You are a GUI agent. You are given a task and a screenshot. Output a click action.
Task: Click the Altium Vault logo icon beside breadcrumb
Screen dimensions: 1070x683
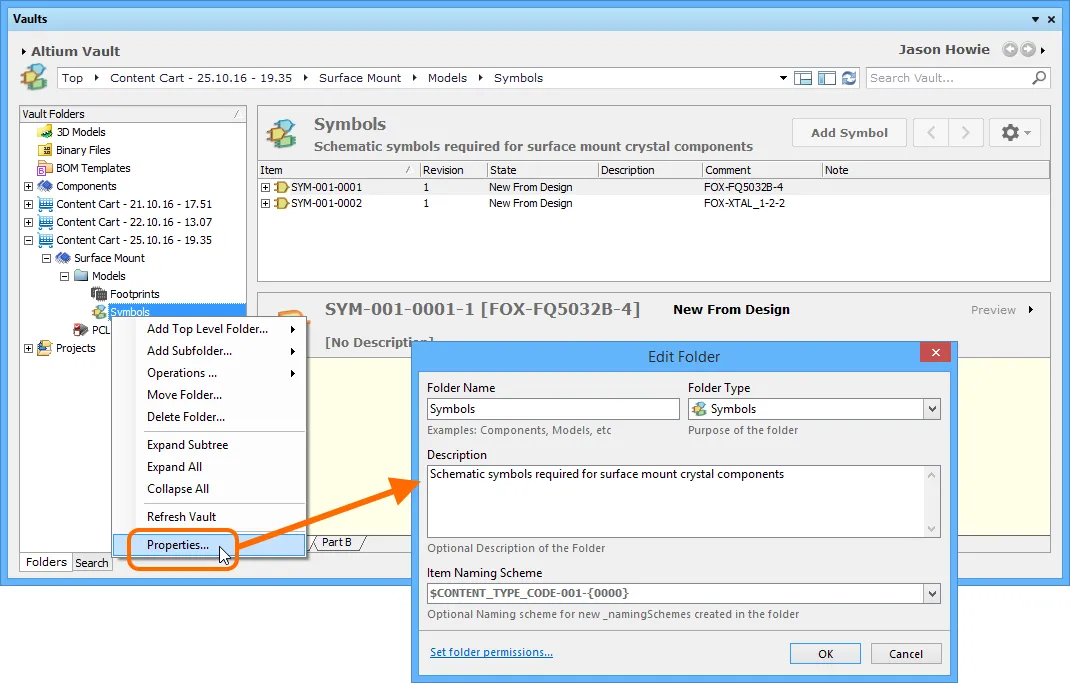pyautogui.click(x=33, y=76)
